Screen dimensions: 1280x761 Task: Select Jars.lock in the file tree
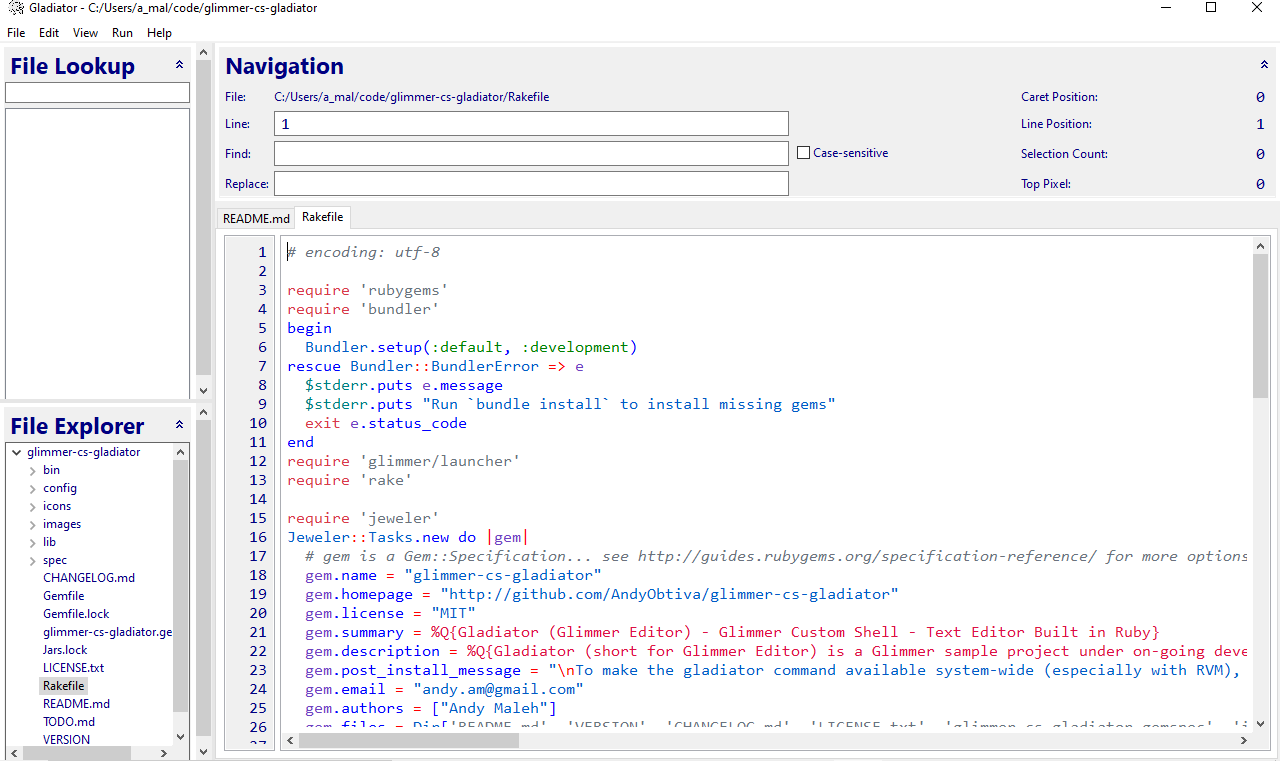coord(65,650)
